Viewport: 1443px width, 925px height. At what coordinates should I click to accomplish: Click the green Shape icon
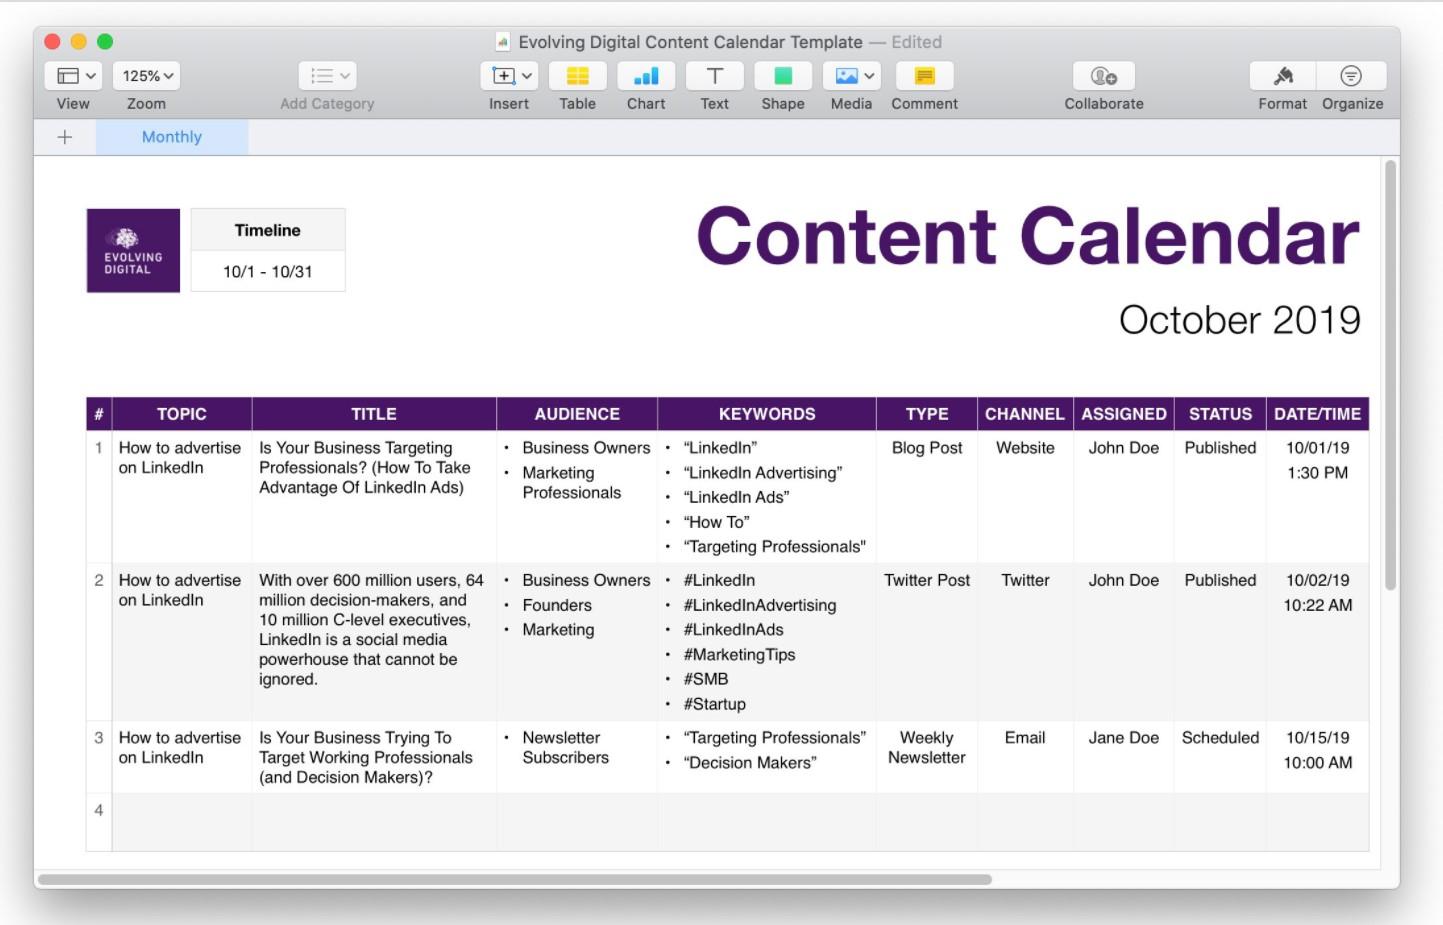coord(783,76)
